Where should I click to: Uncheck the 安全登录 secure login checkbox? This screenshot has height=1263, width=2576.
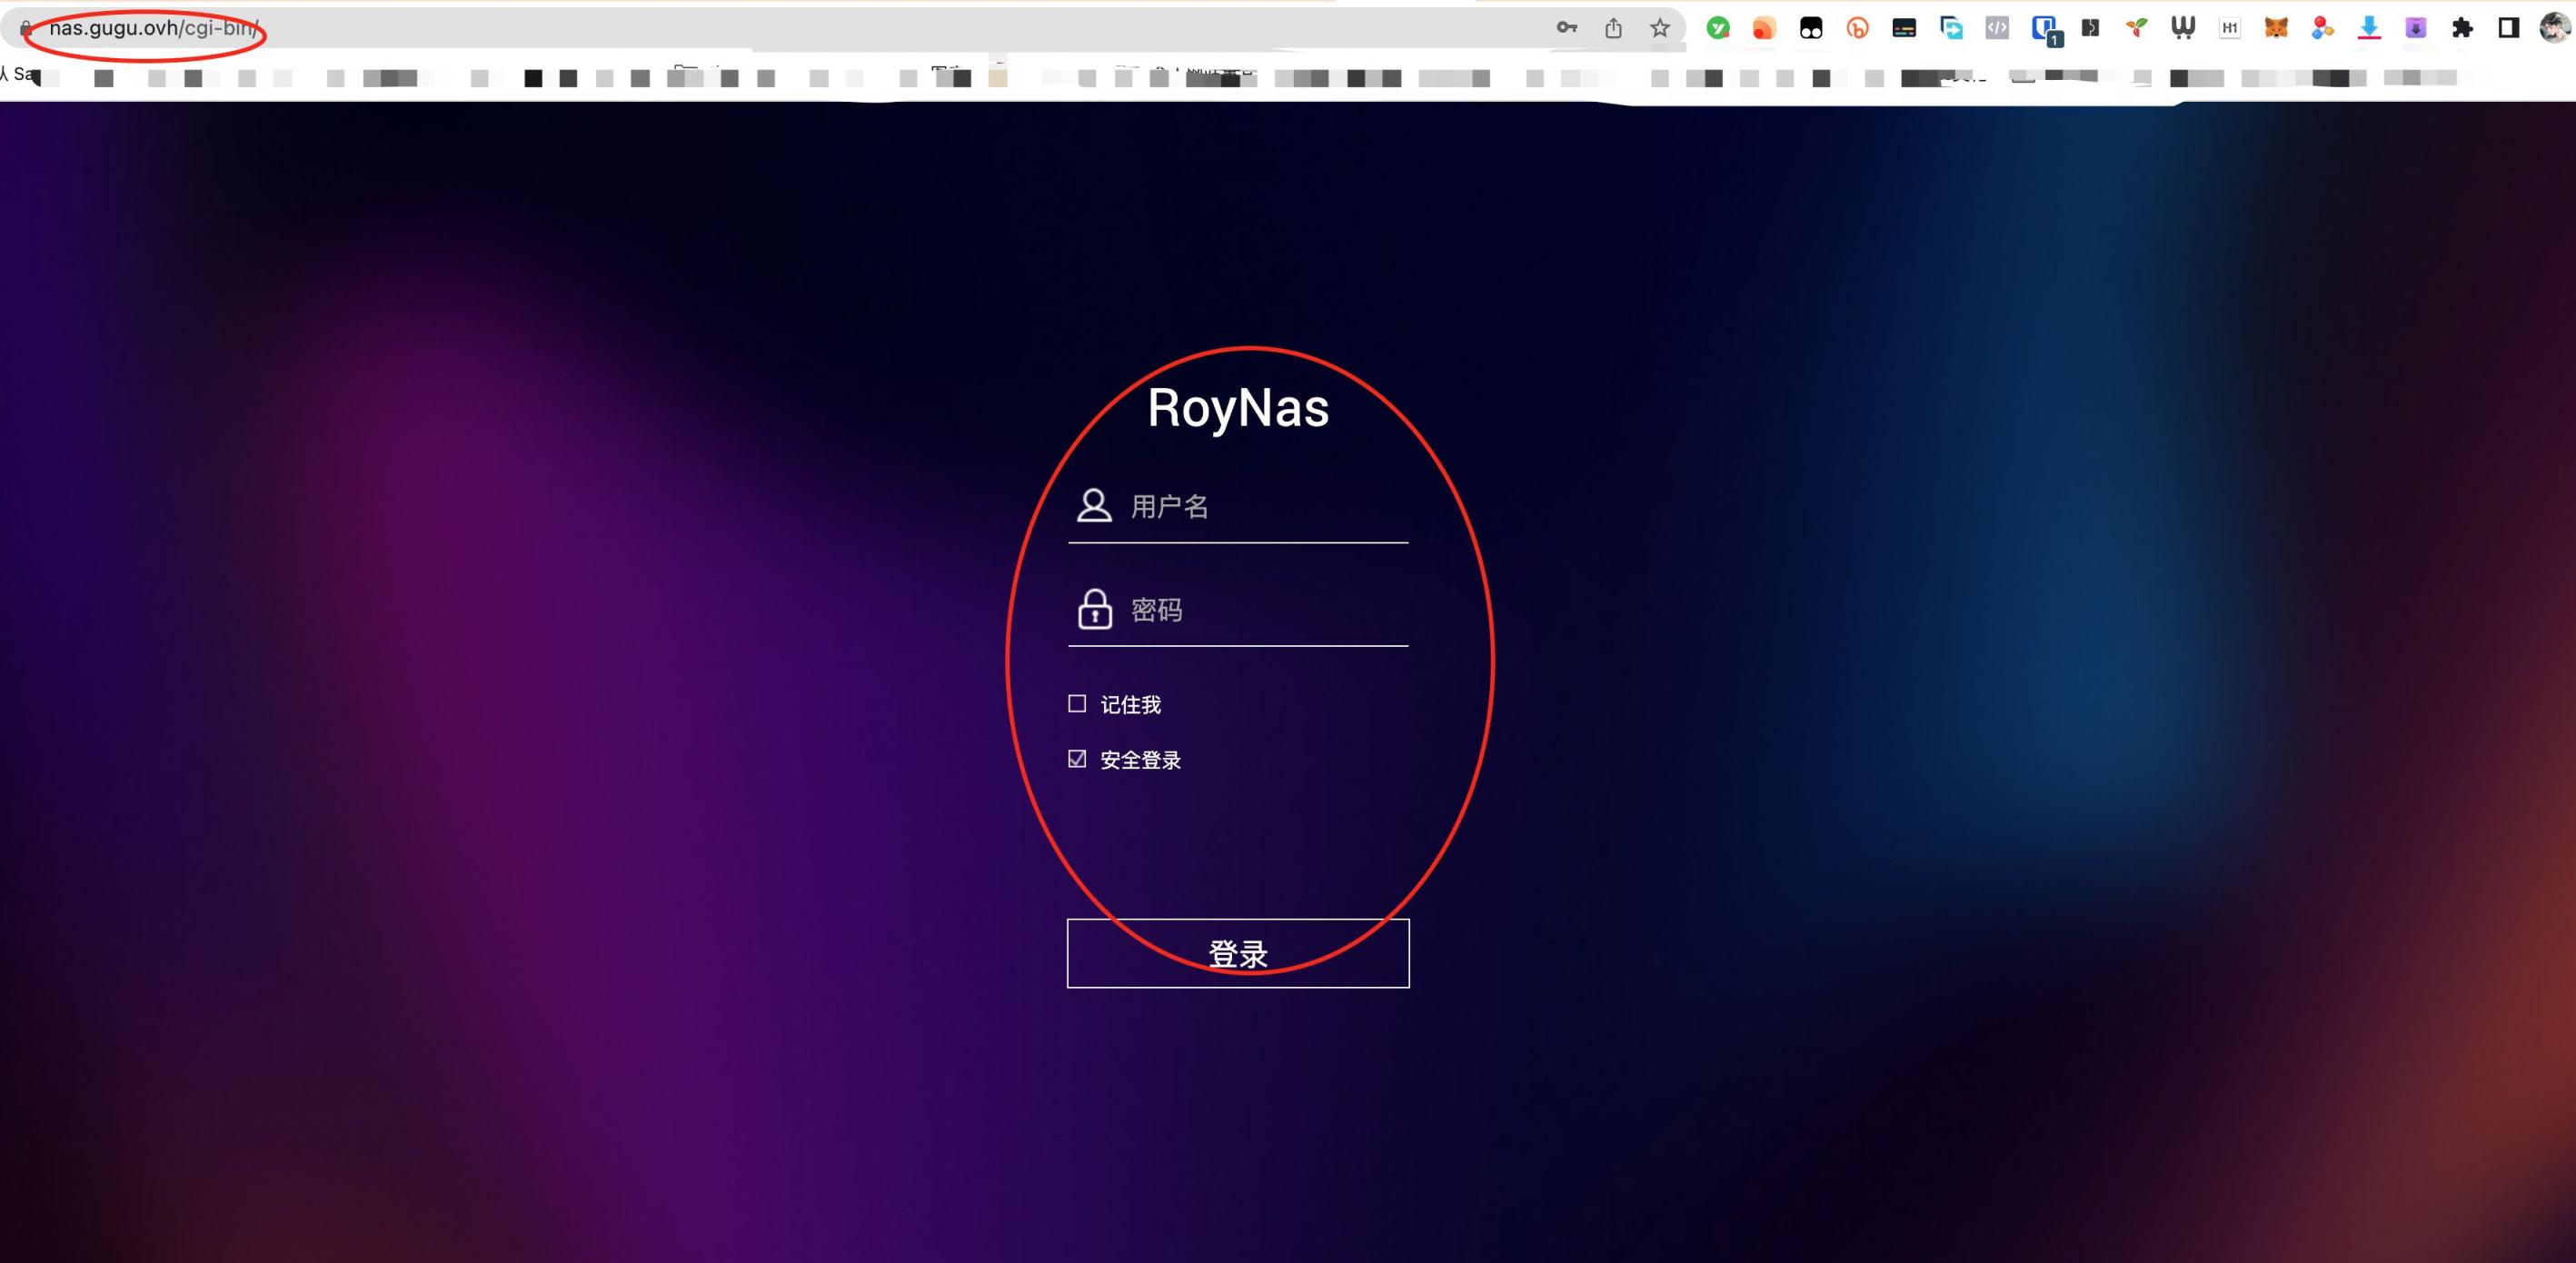click(1077, 759)
